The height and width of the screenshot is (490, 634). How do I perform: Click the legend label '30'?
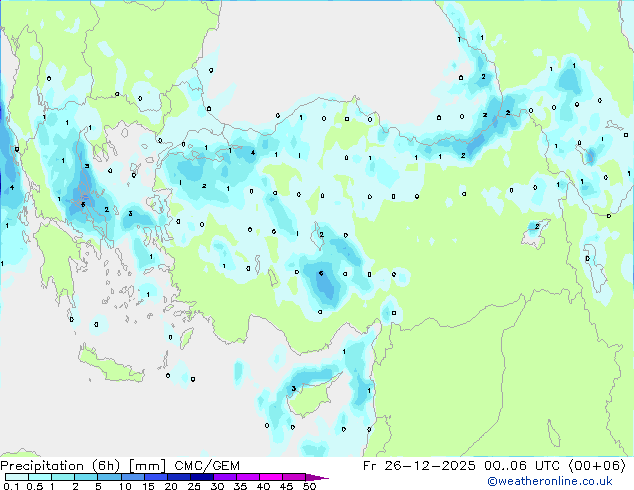217,486
